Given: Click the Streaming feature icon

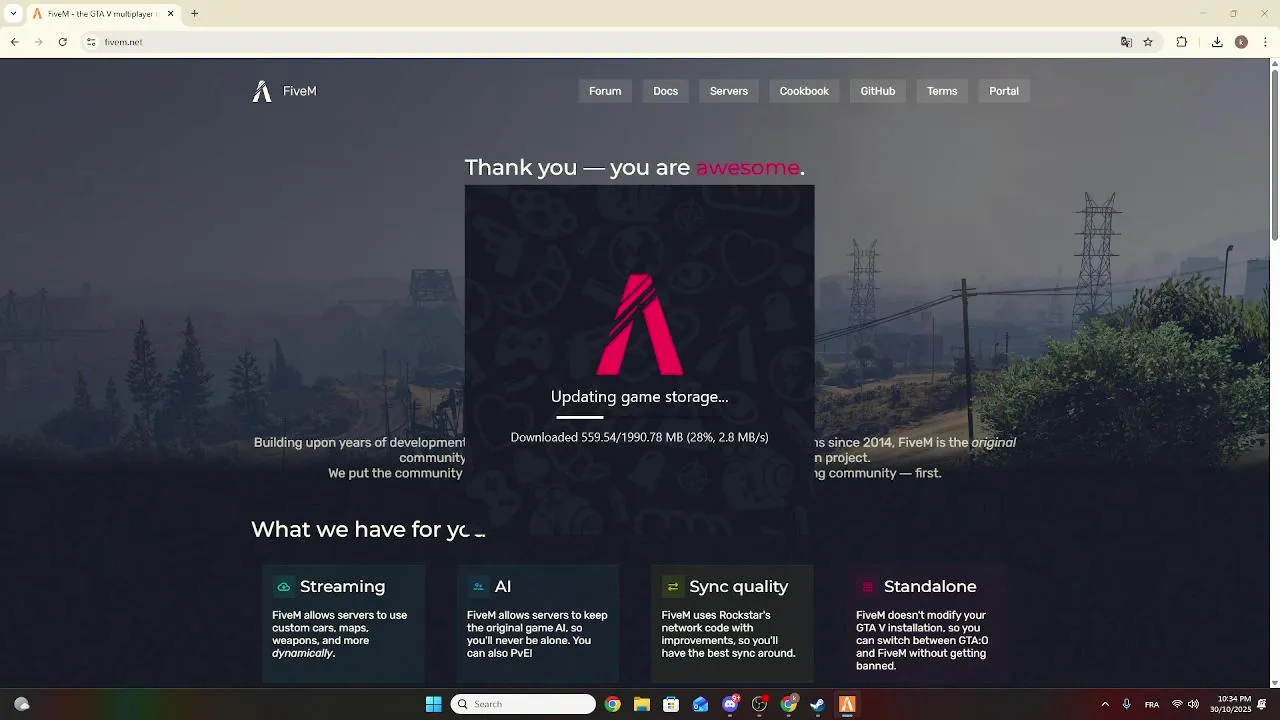Looking at the screenshot, I should [x=283, y=587].
